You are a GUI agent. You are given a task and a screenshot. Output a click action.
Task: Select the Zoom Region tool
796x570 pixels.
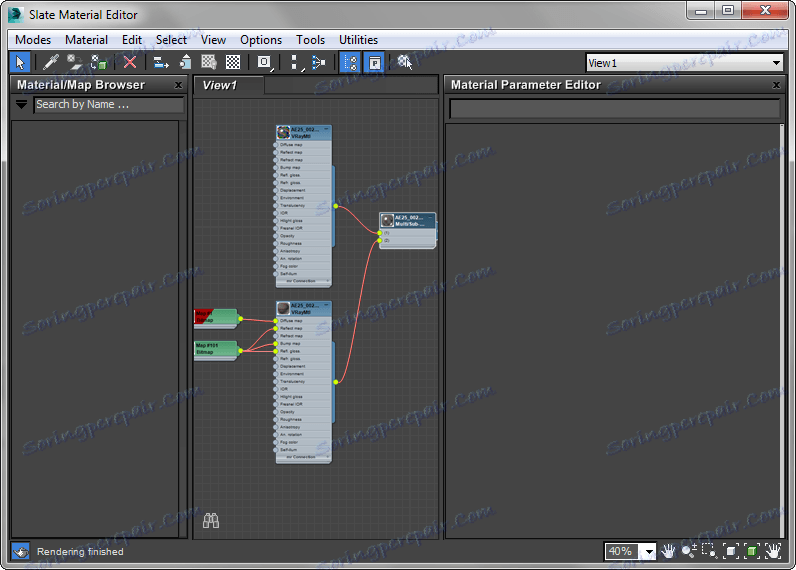click(x=709, y=551)
